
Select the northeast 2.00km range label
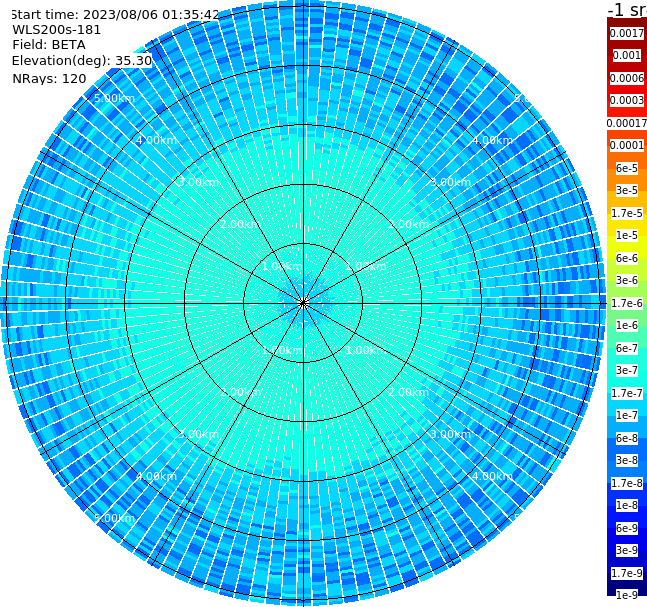tap(408, 224)
